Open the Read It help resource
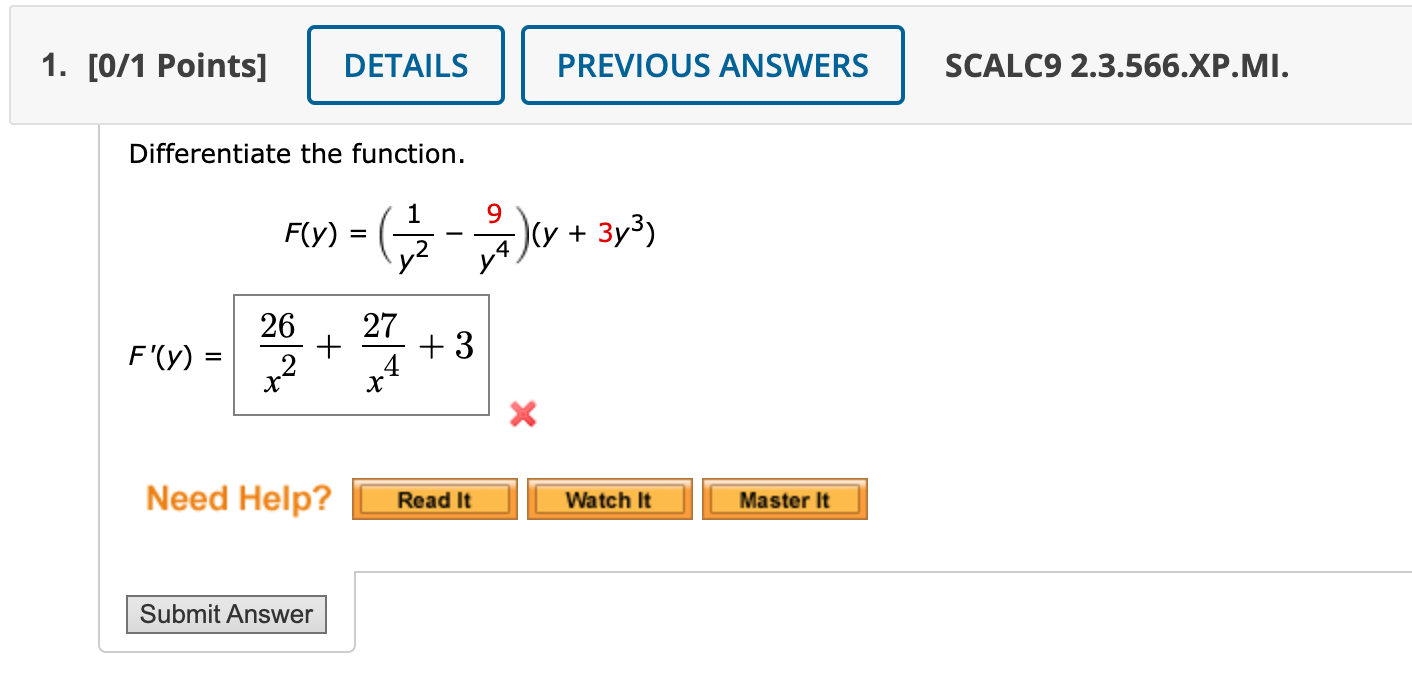 pyautogui.click(x=434, y=498)
